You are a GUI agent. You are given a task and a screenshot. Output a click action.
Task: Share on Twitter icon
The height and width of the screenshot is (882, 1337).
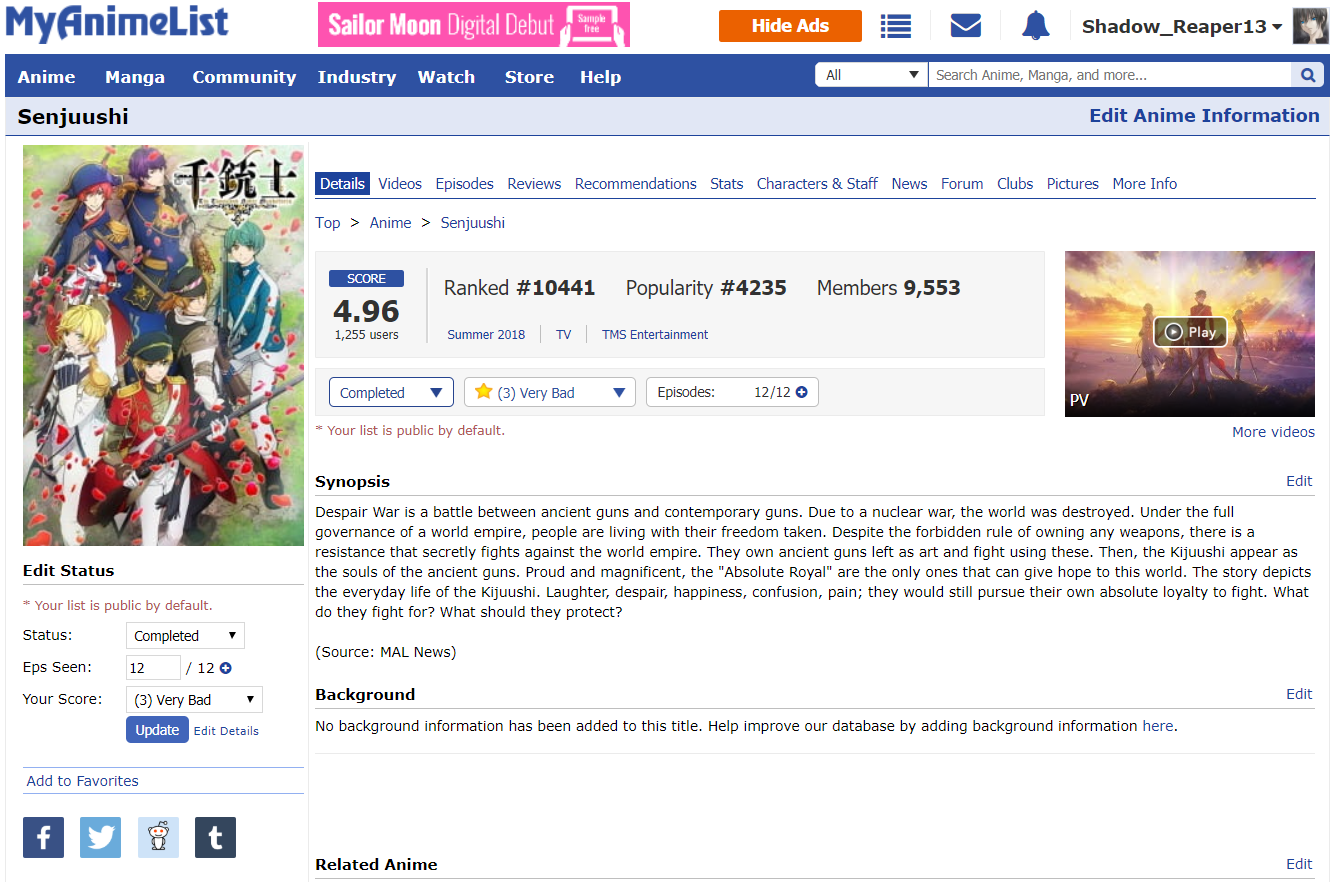(x=100, y=837)
